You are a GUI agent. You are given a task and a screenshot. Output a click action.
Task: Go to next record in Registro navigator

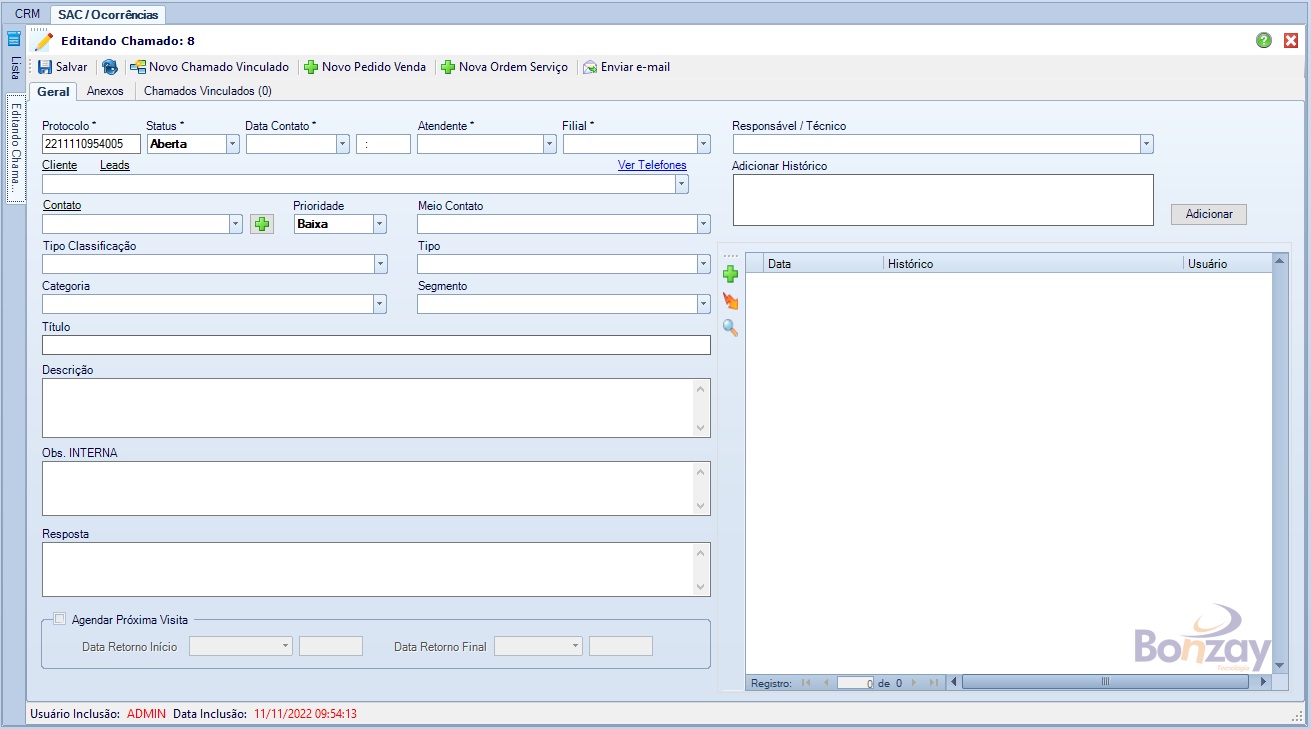click(913, 683)
